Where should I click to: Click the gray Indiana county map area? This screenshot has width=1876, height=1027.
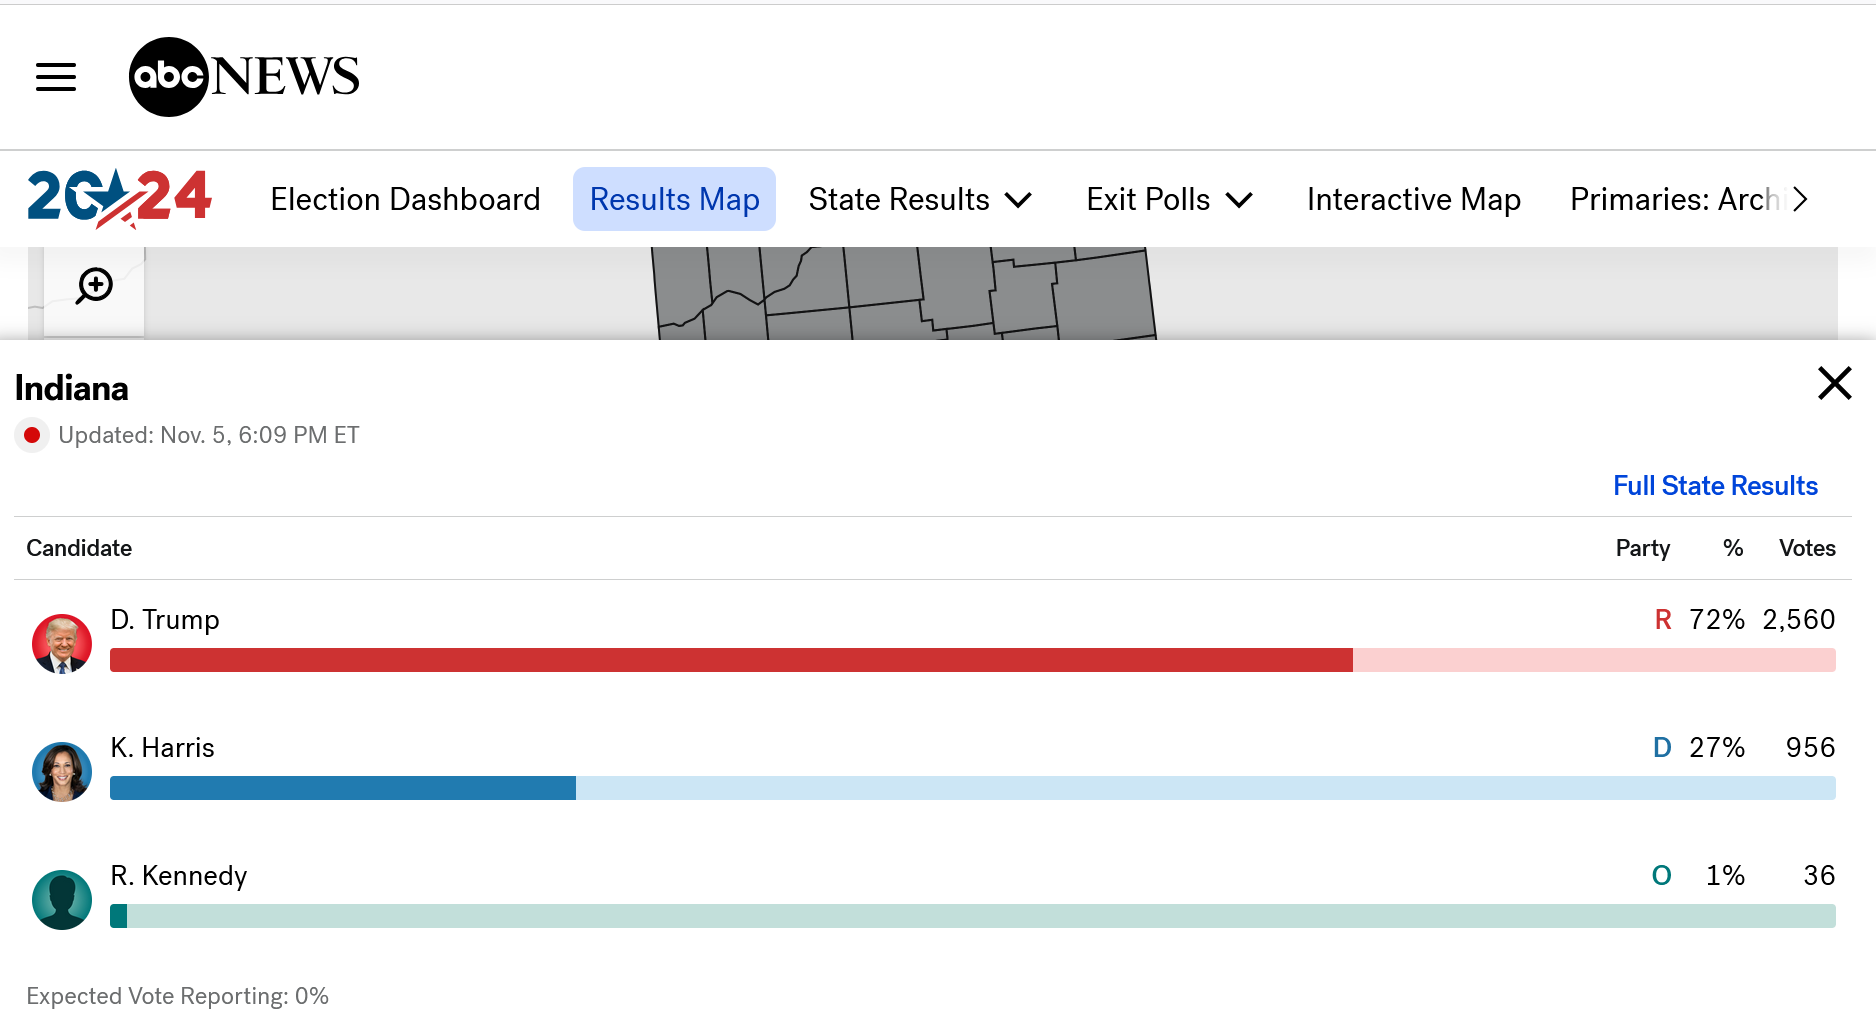tap(900, 292)
